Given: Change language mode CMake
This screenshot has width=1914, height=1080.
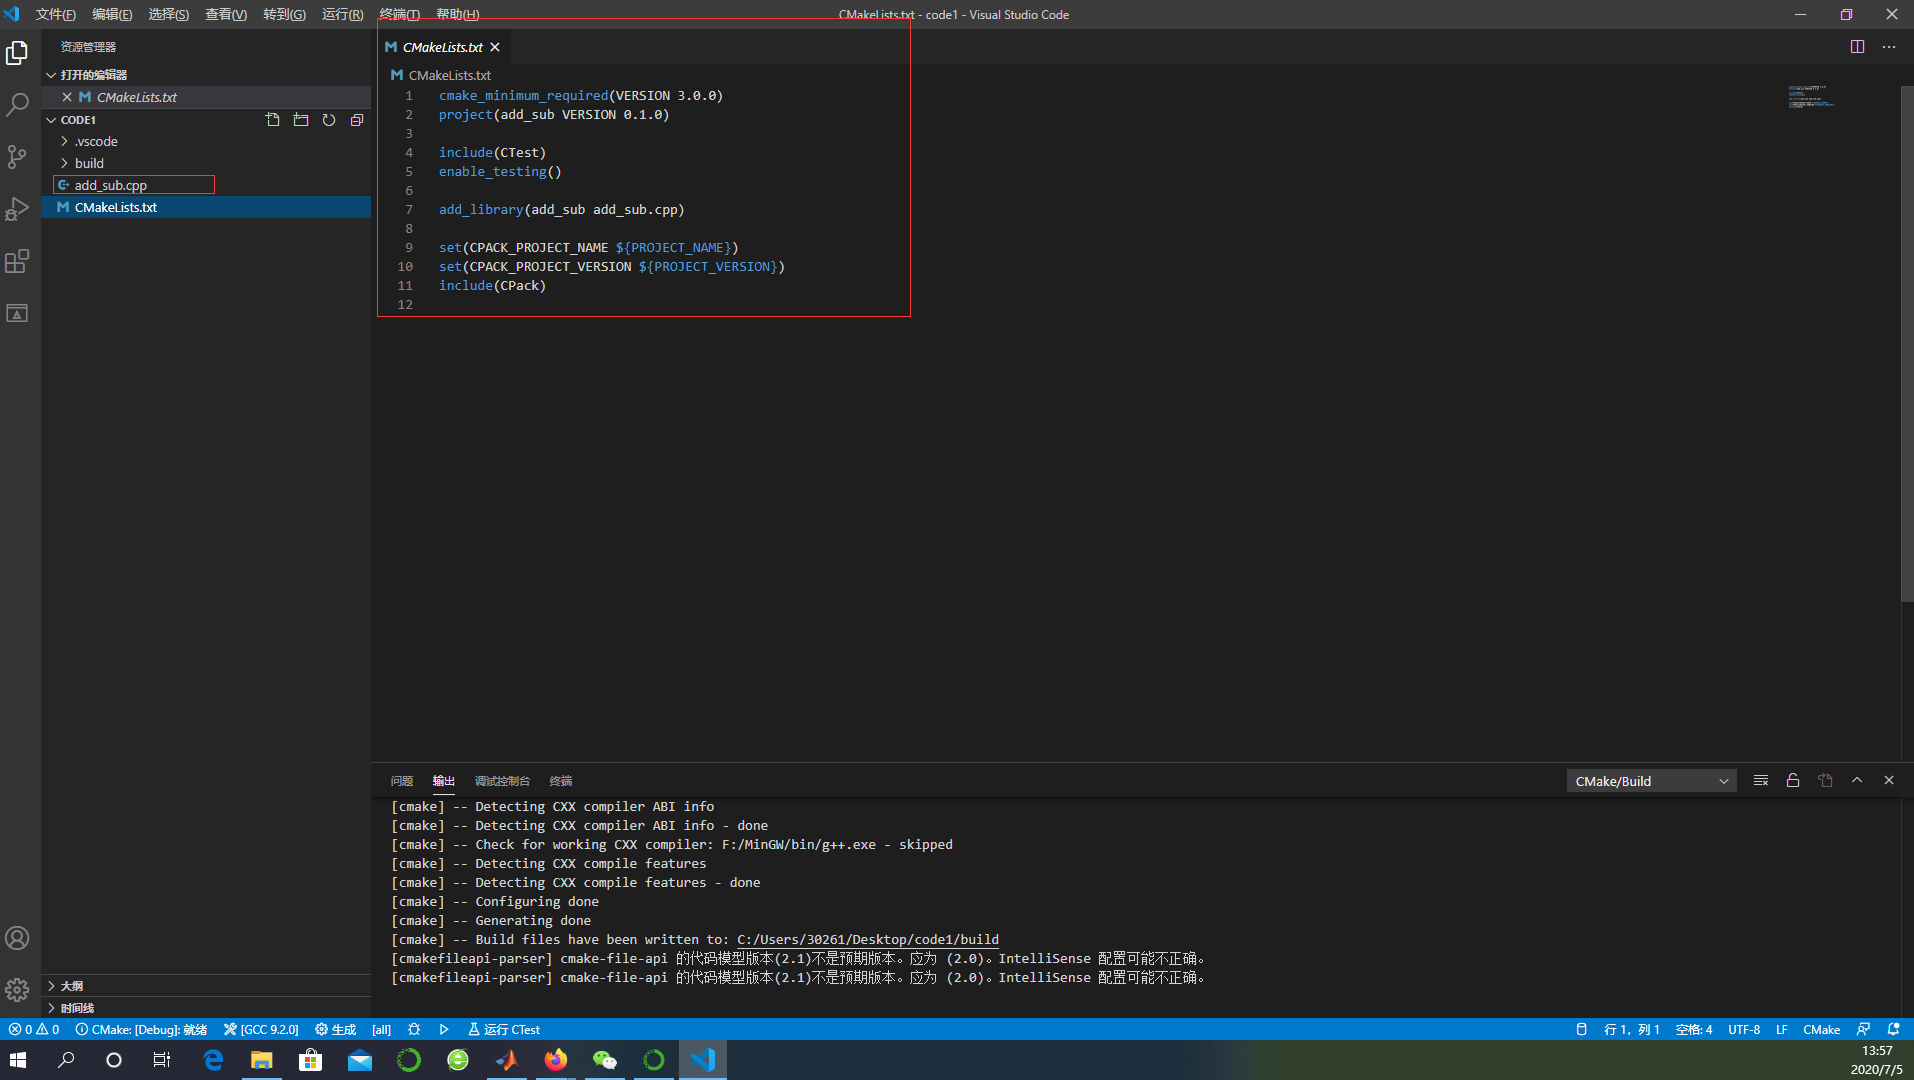Looking at the screenshot, I should 1821,1029.
